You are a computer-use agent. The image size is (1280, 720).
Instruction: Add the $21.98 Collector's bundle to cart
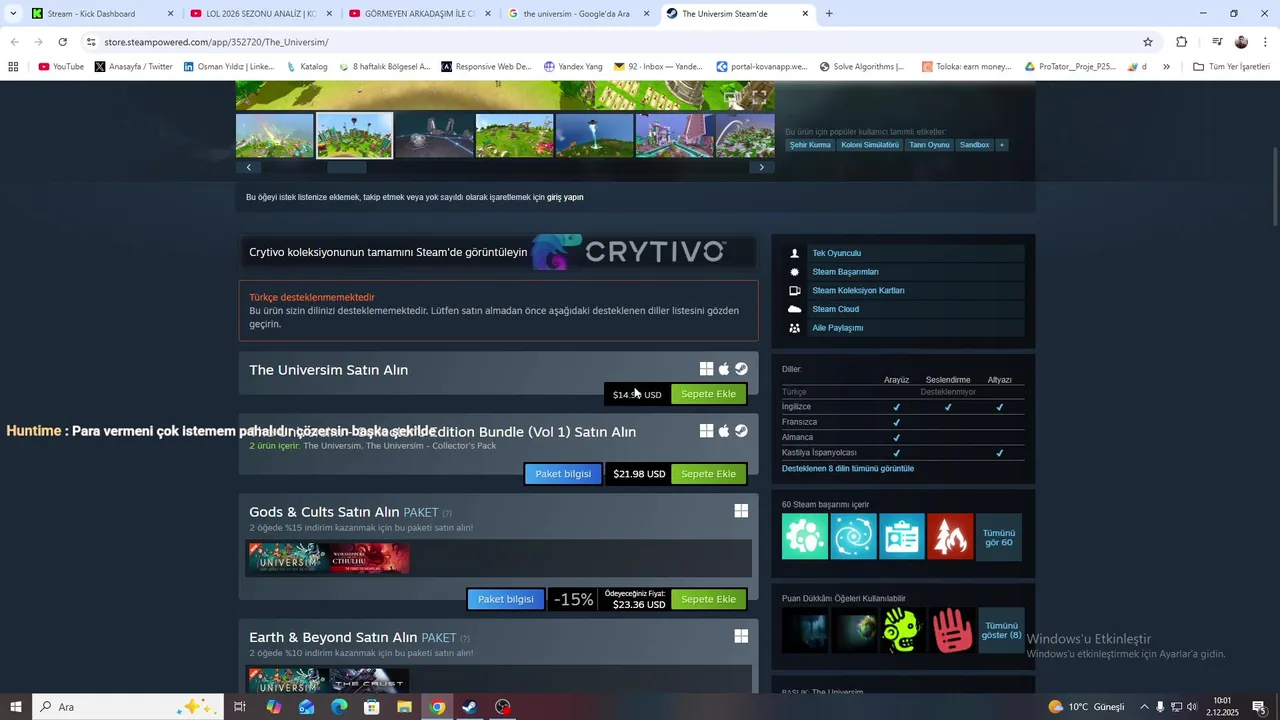(708, 474)
